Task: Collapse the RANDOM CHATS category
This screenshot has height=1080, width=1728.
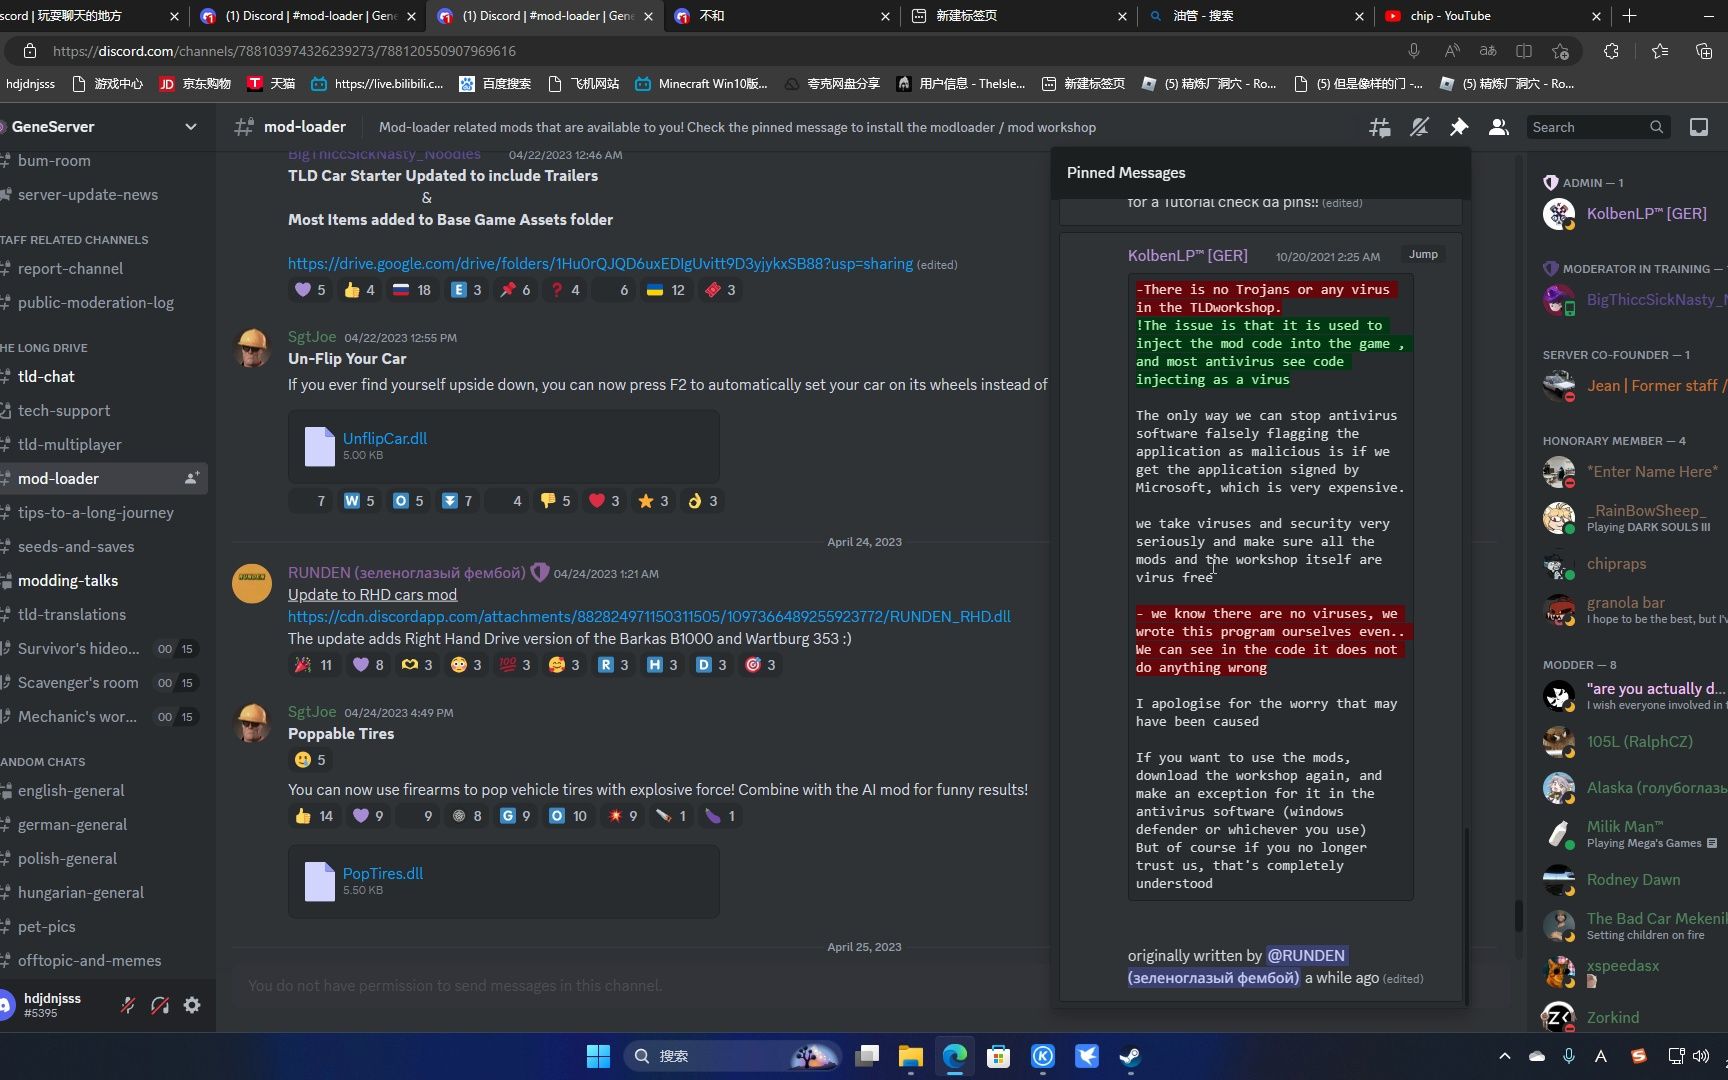Action: point(43,762)
